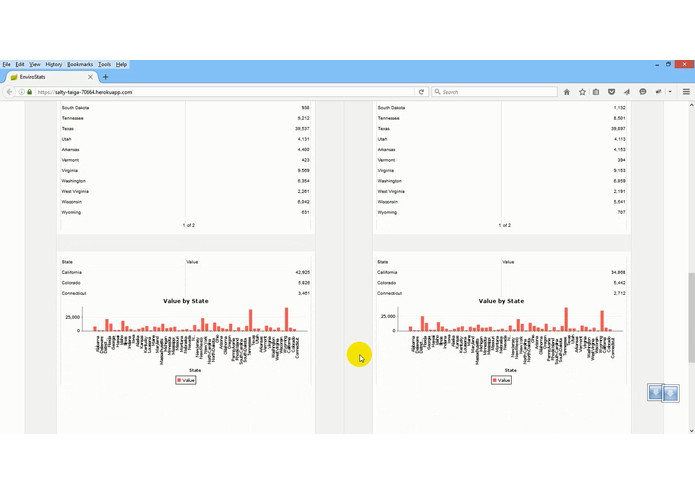Click the second floating download-arrow button
The width and height of the screenshot is (695, 494).
[x=671, y=394]
